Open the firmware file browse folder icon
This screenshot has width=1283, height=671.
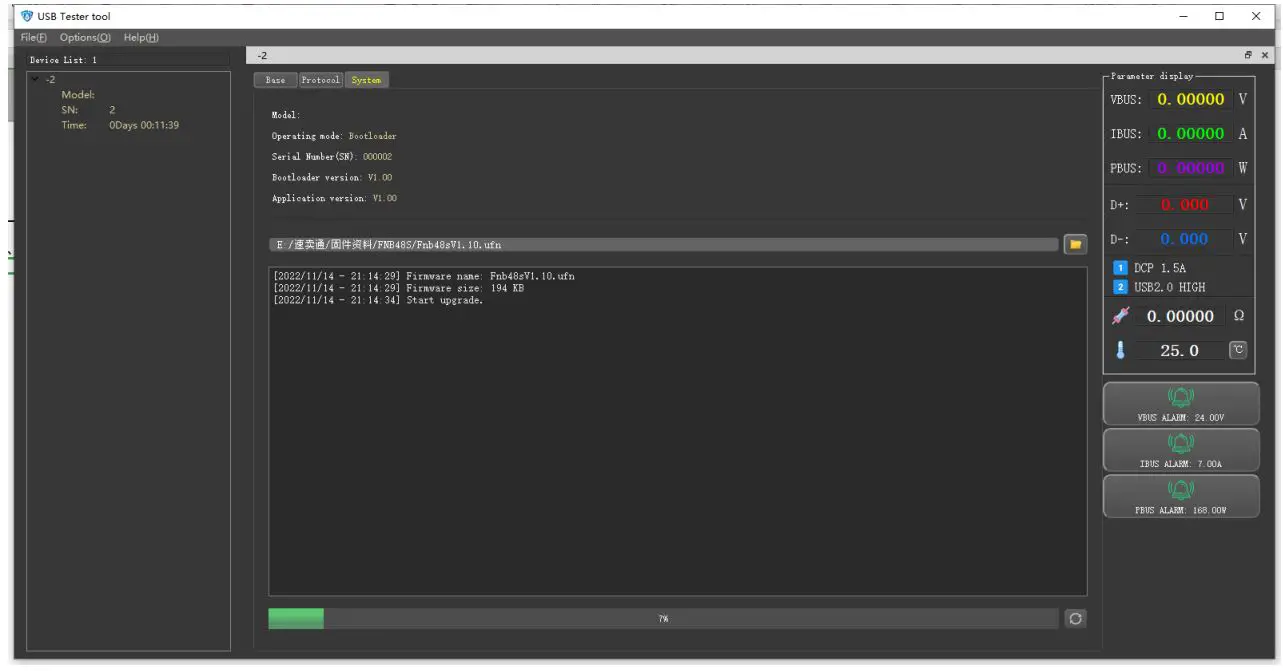[x=1075, y=244]
